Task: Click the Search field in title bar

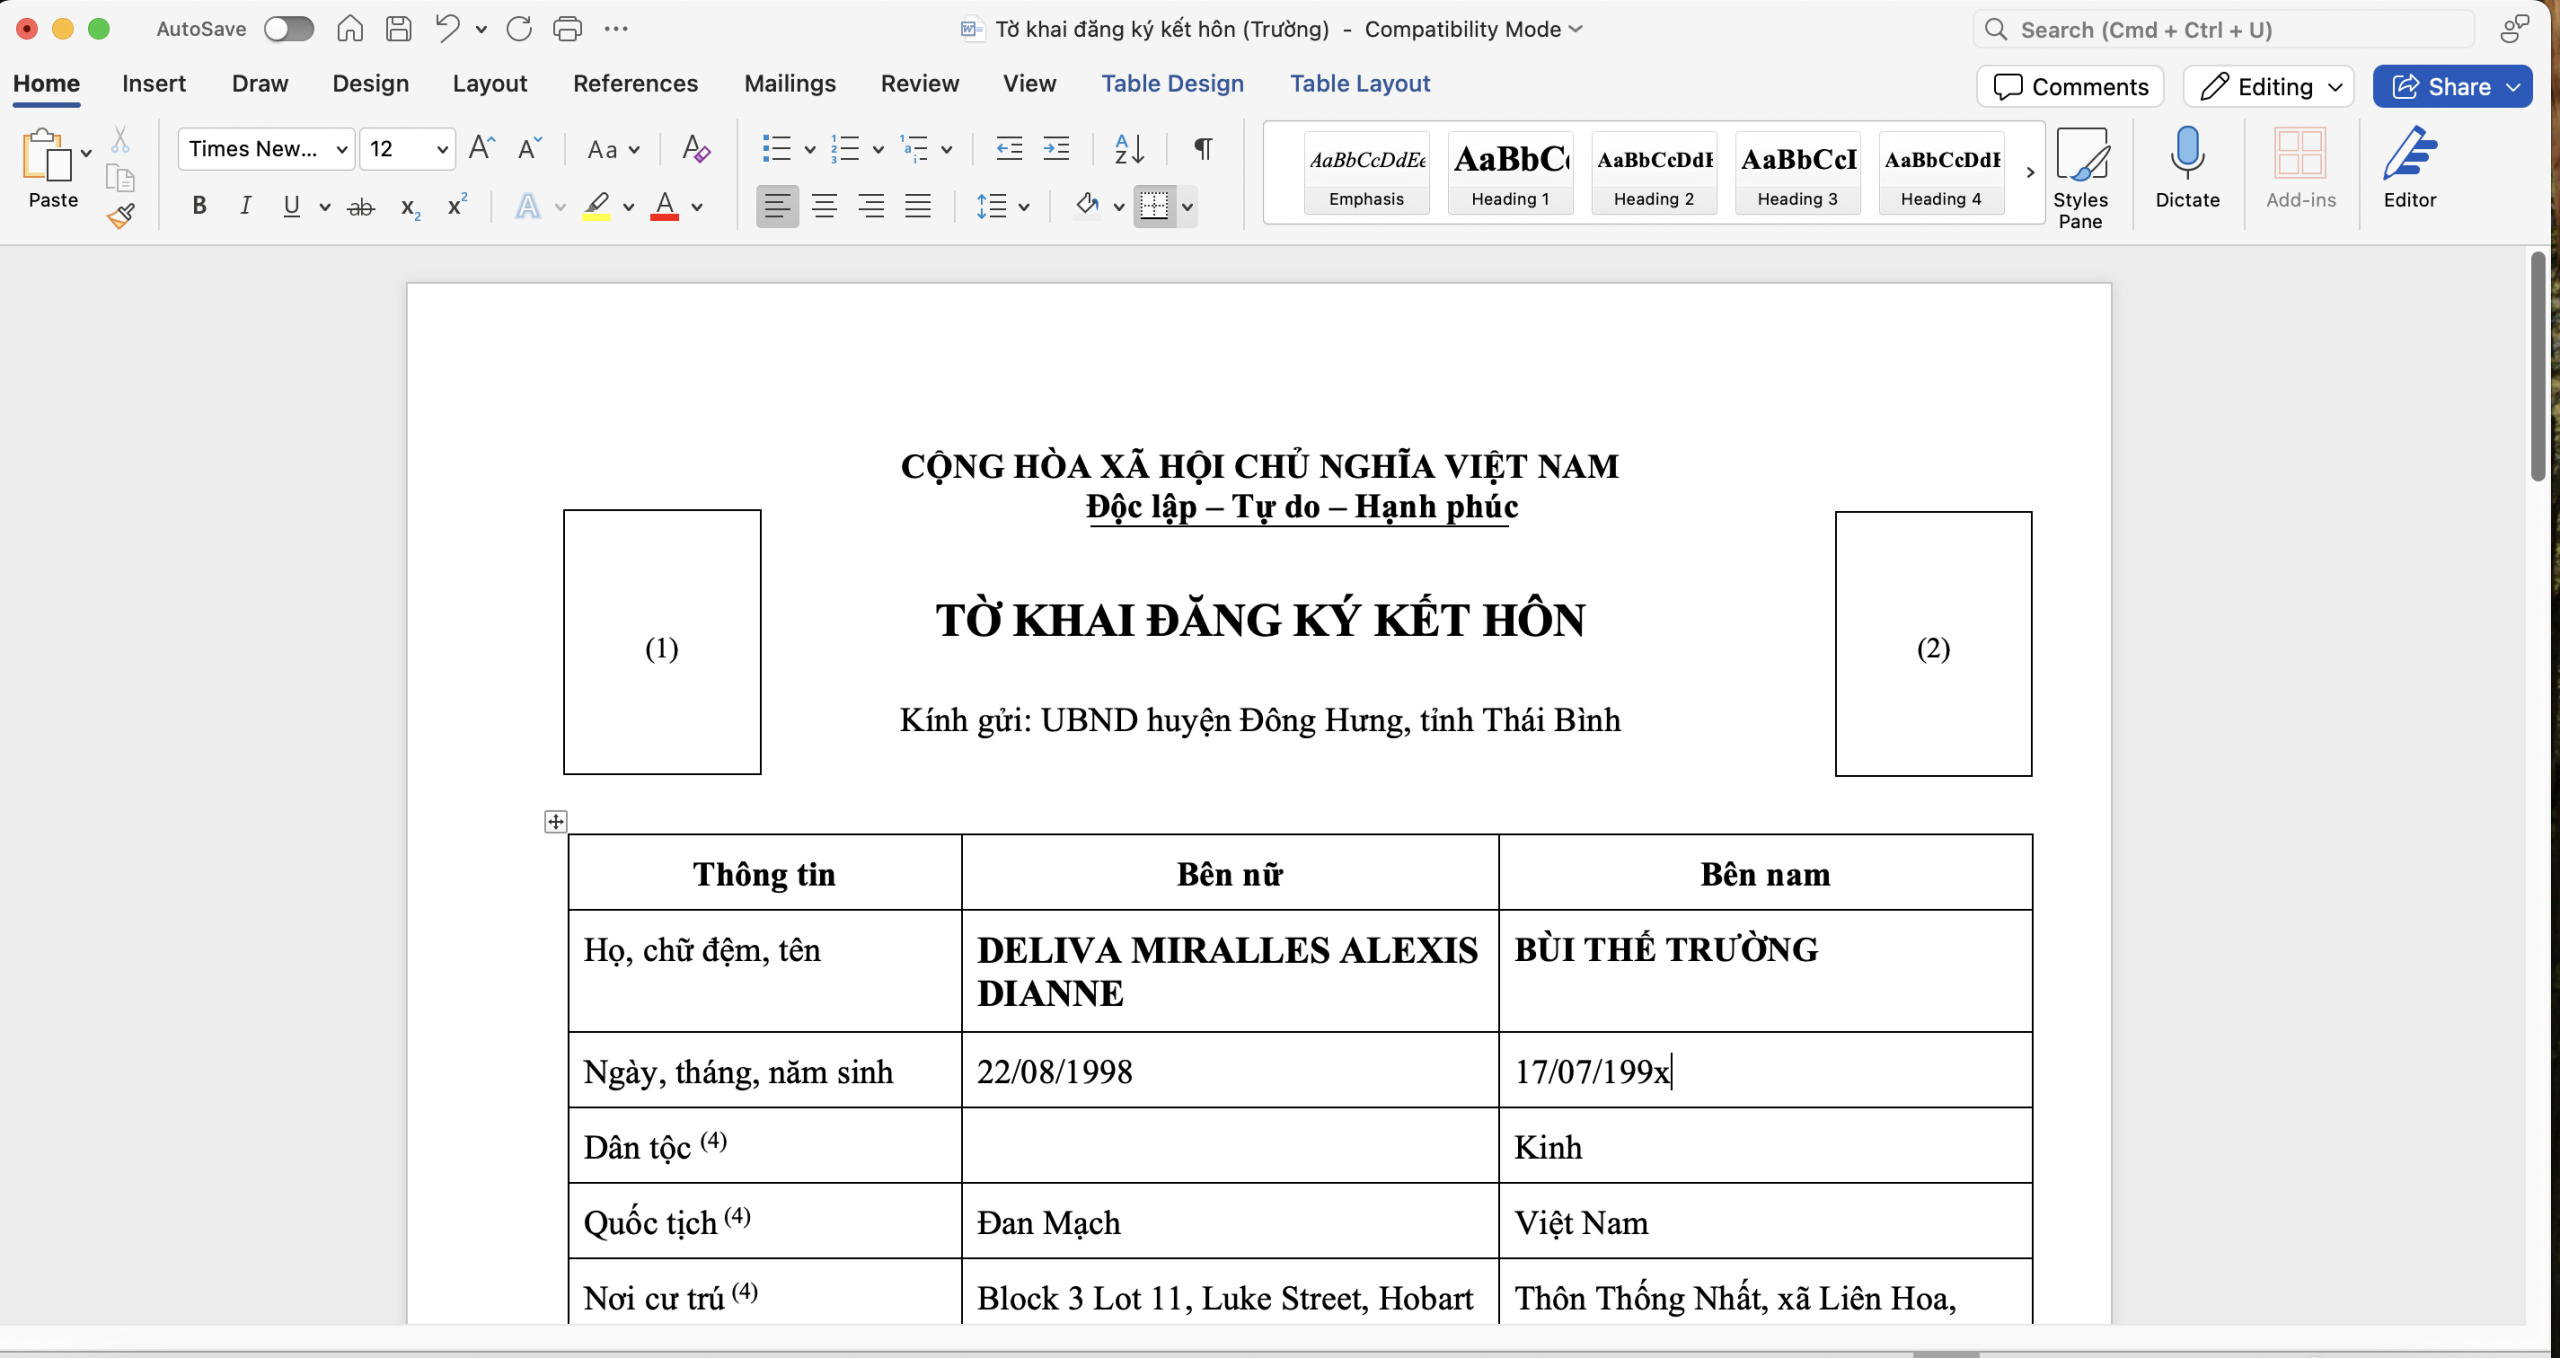Action: click(x=2222, y=29)
